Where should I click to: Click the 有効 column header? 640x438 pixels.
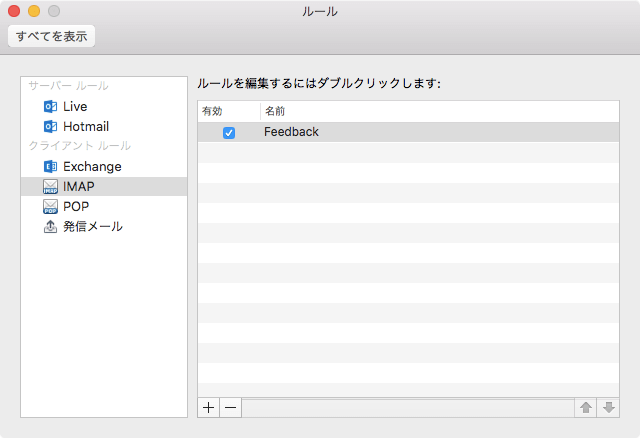pos(214,110)
